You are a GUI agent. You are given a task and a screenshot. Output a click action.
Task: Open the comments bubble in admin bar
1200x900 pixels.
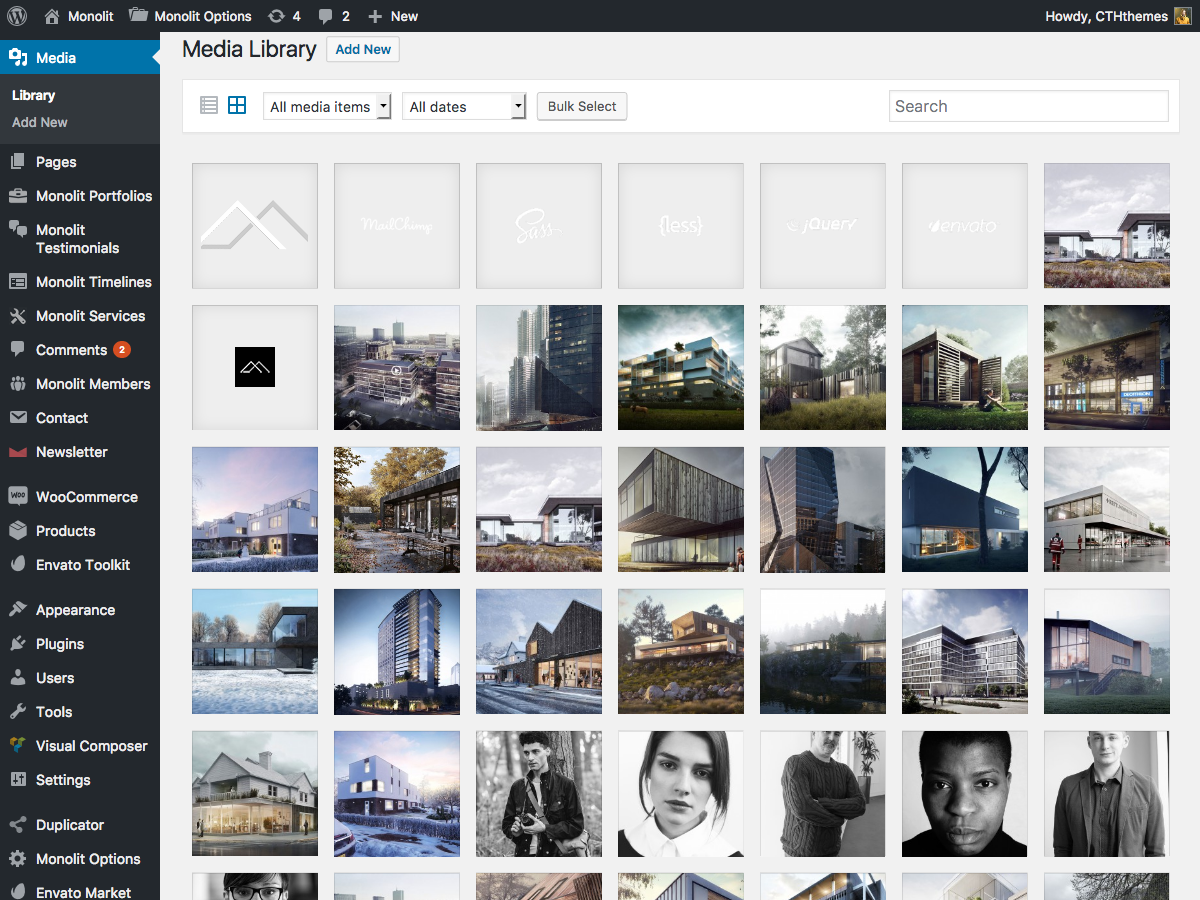pos(333,16)
